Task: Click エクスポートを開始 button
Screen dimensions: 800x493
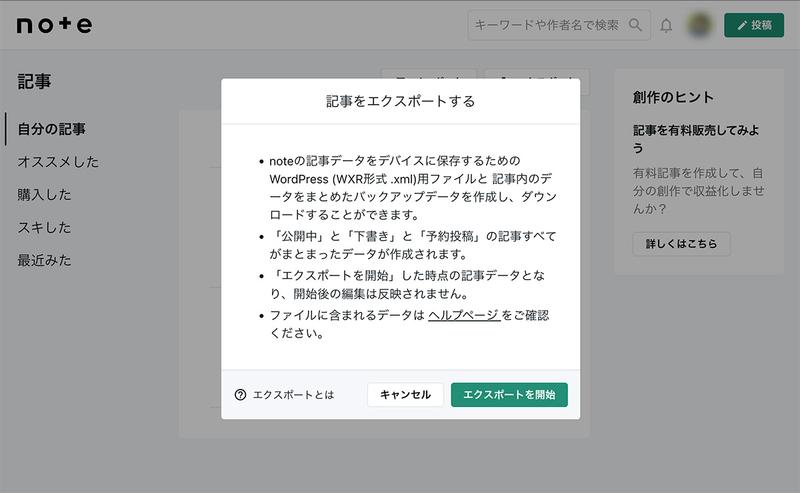Action: point(509,395)
